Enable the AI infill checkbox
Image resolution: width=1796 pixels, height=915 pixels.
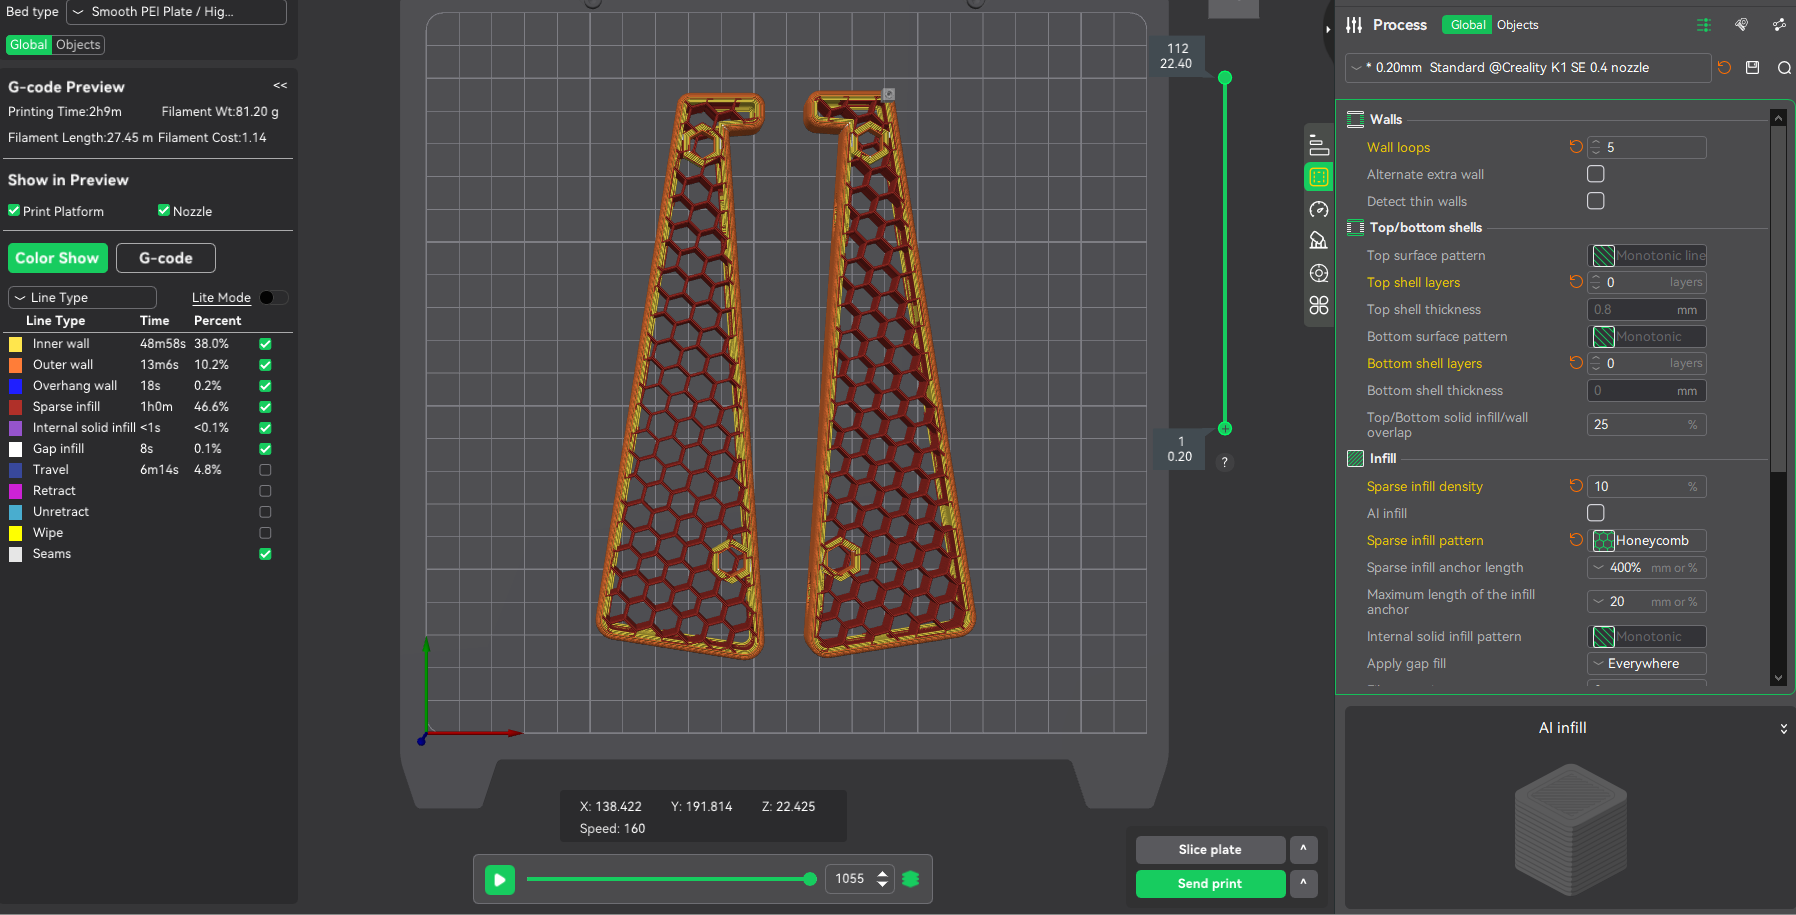coord(1596,513)
